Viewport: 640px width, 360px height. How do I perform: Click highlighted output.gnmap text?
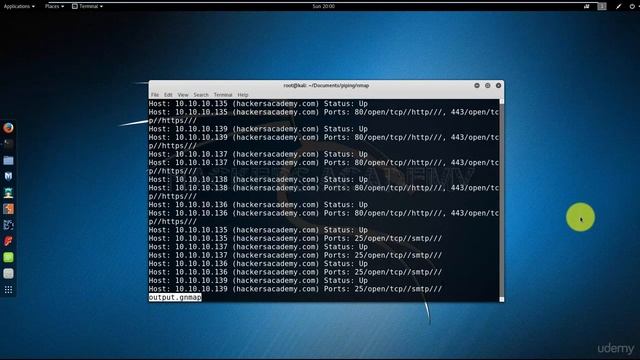click(175, 298)
